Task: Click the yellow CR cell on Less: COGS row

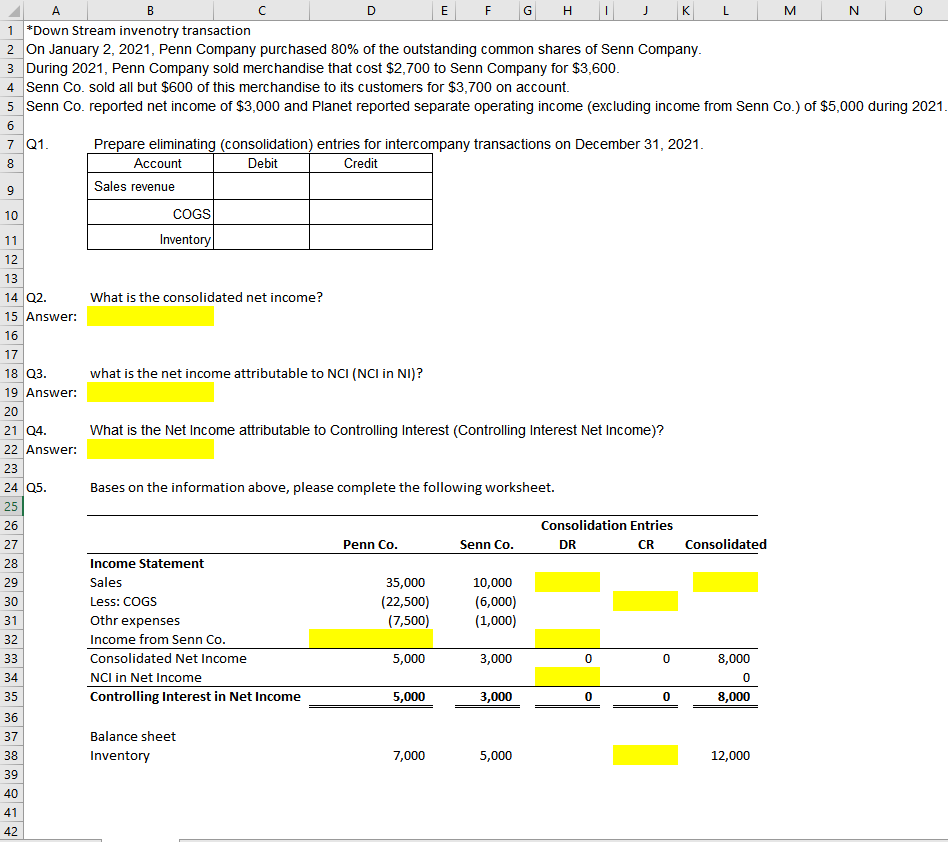Action: 645,601
